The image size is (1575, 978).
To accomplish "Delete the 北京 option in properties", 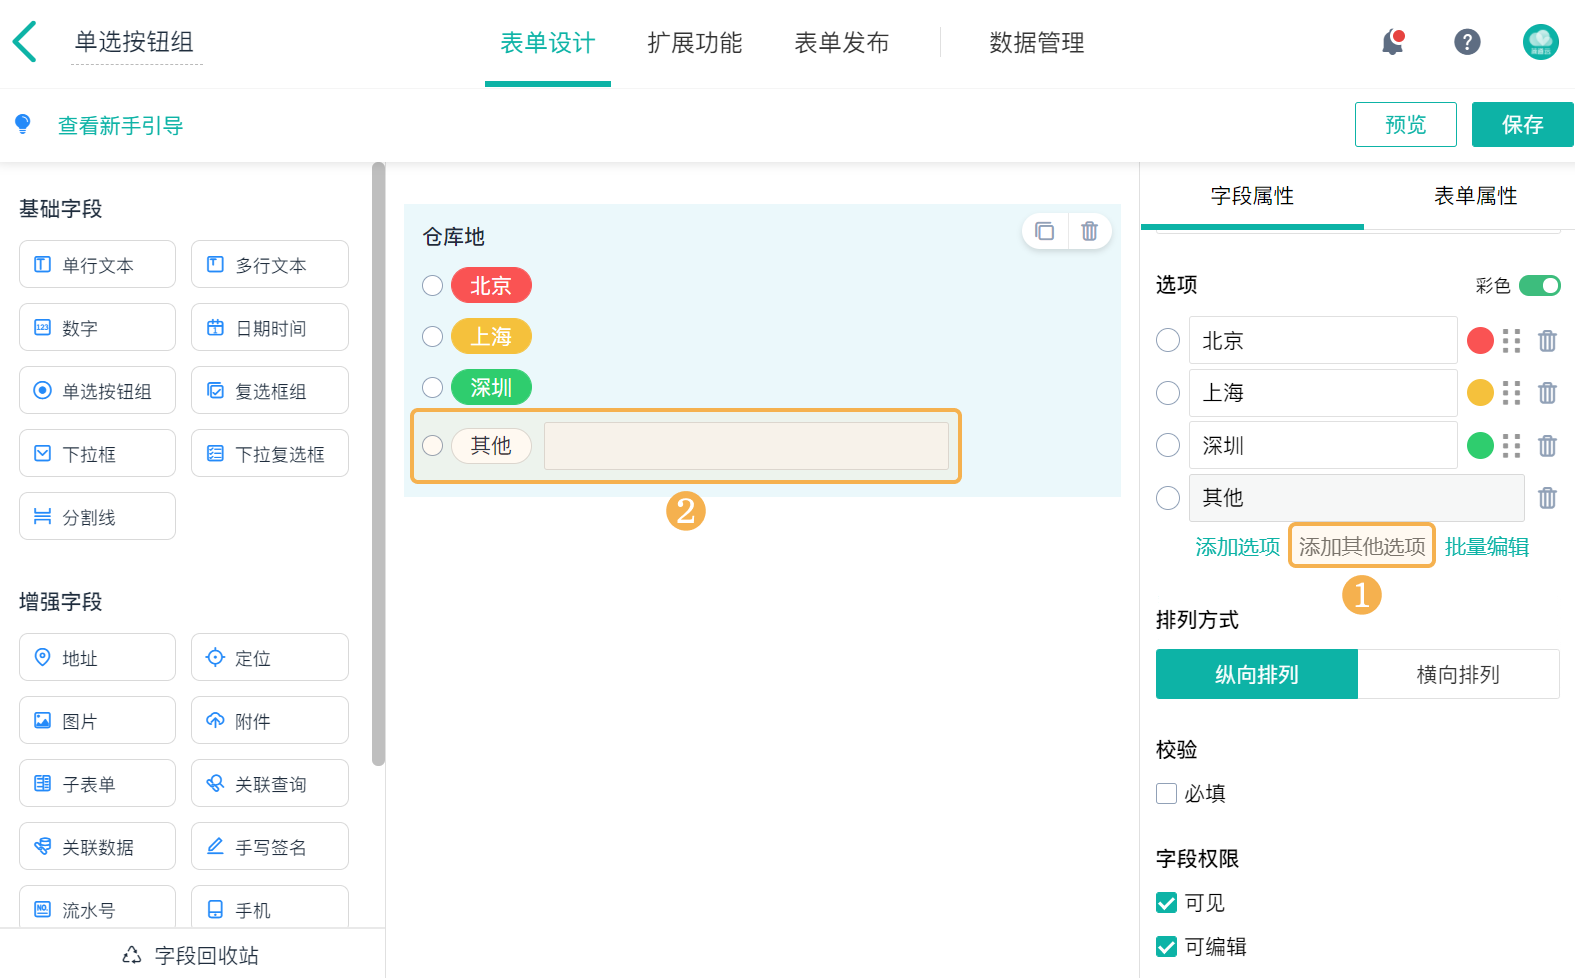I will pyautogui.click(x=1547, y=341).
